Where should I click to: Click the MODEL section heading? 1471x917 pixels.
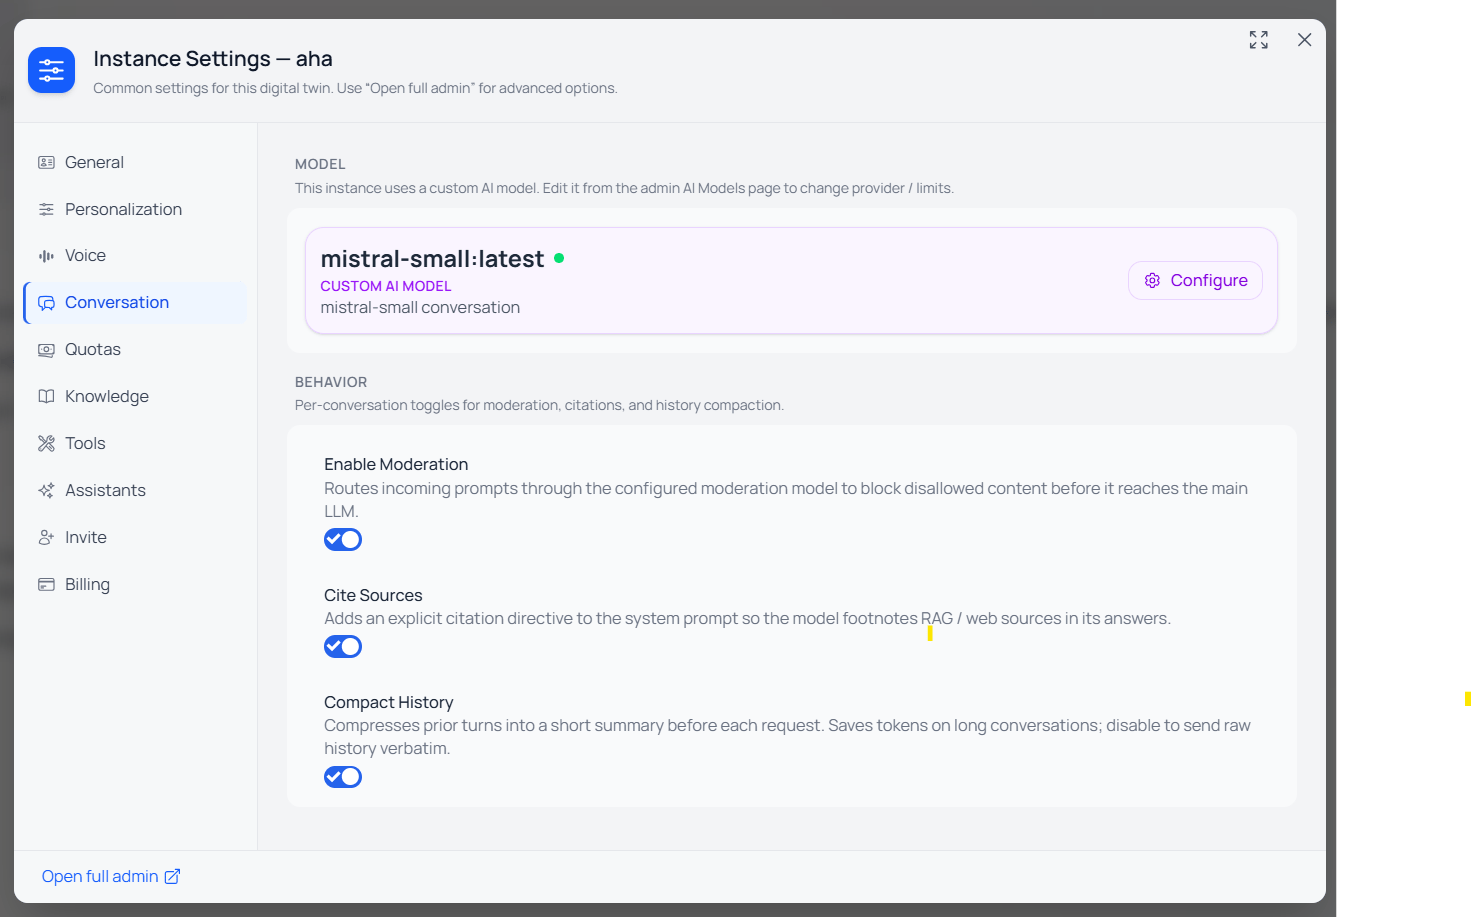(x=320, y=164)
